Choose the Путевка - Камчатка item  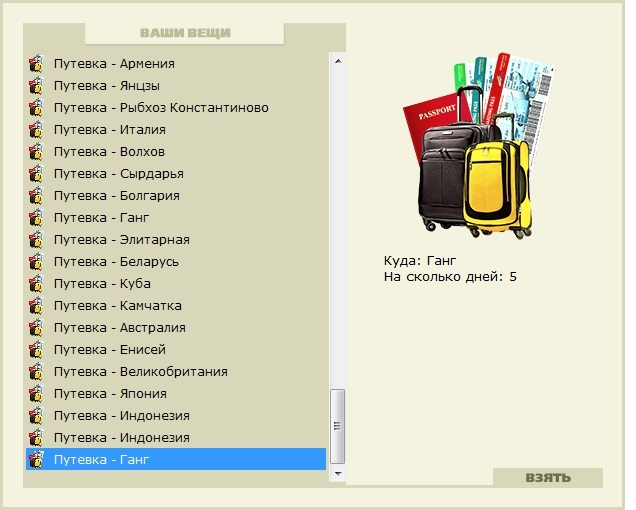coord(176,305)
